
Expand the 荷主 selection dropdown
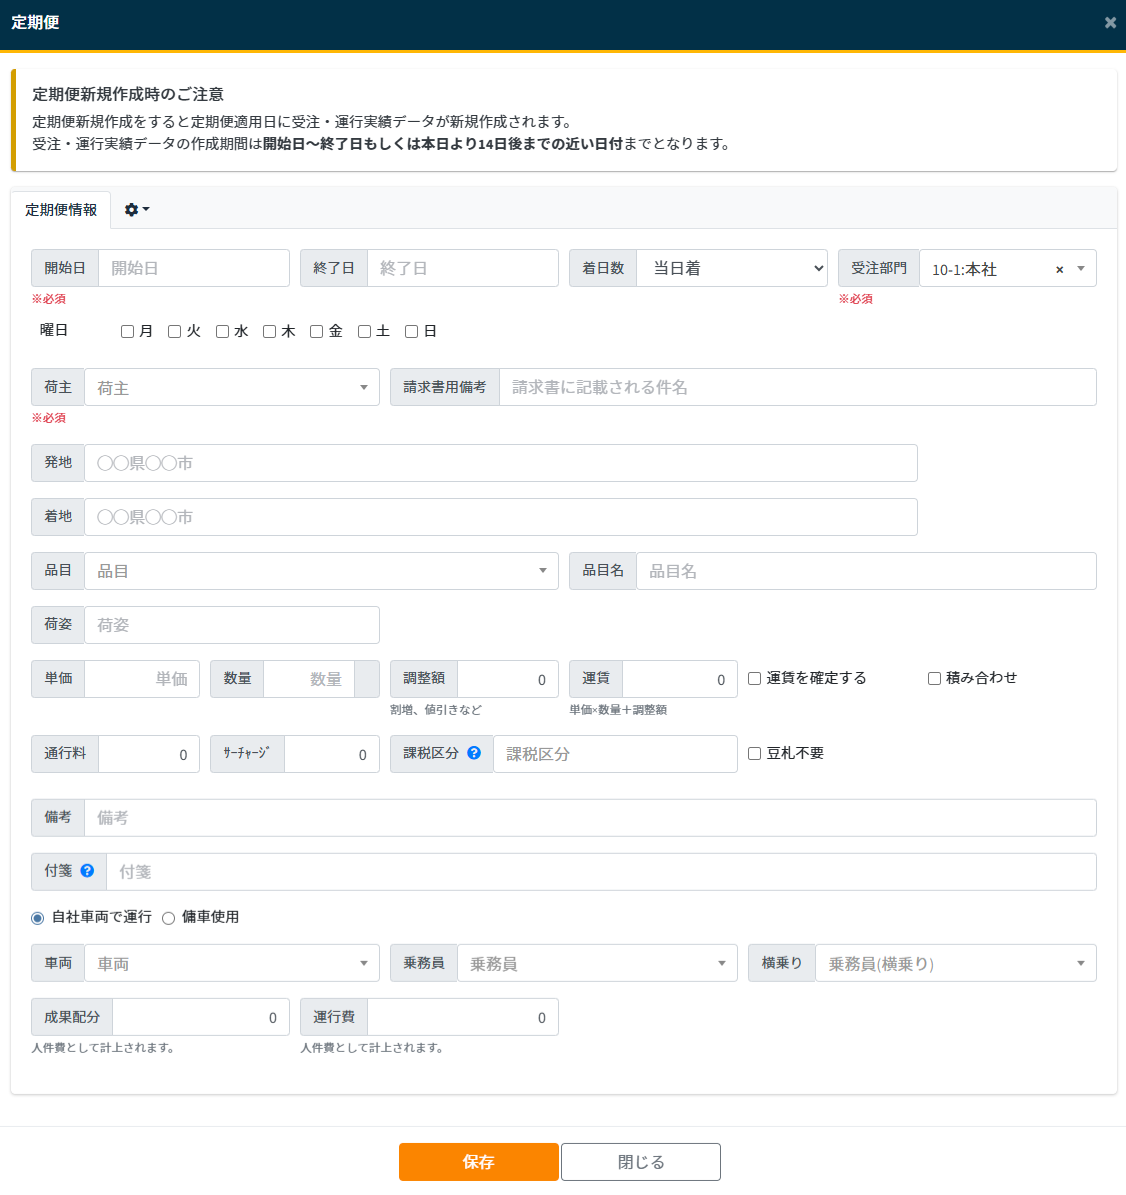click(x=232, y=388)
